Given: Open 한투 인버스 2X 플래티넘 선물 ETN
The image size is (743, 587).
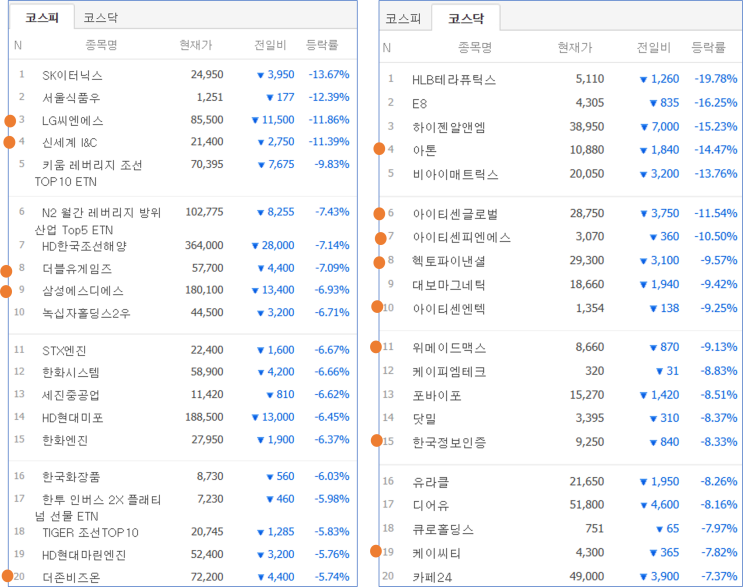Looking at the screenshot, I should click(x=98, y=508).
